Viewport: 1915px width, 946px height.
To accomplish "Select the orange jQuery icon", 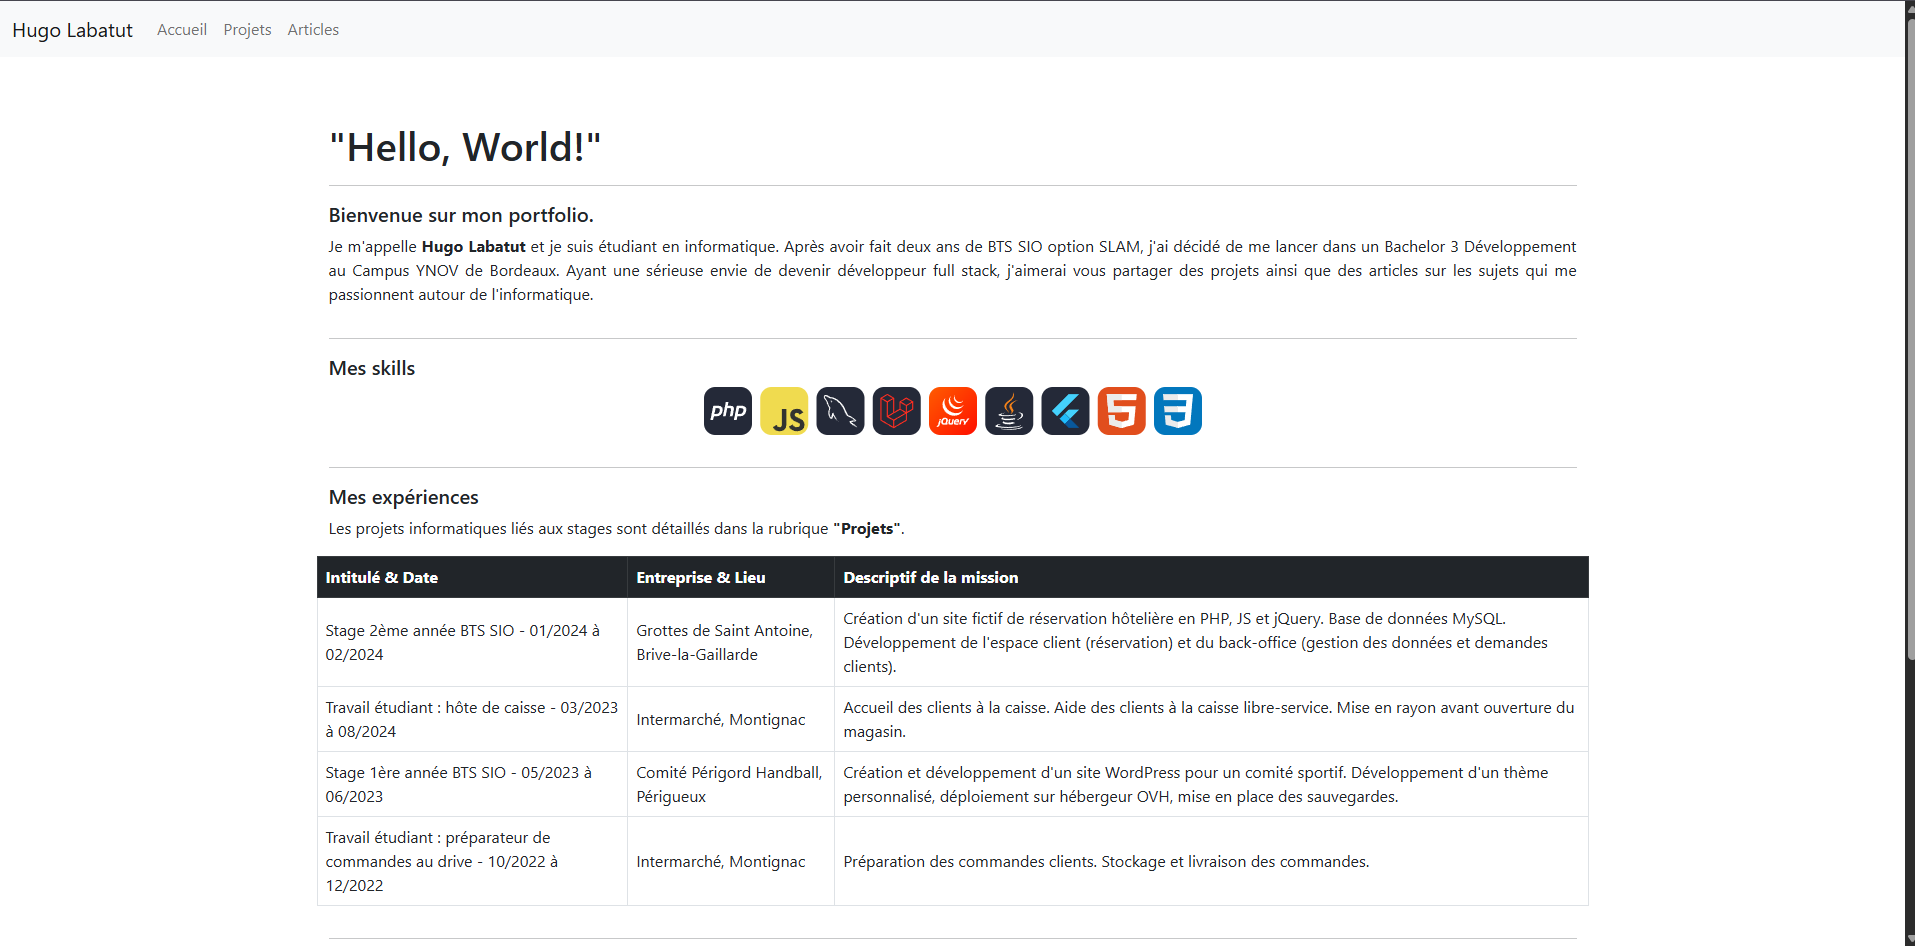I will pyautogui.click(x=952, y=411).
